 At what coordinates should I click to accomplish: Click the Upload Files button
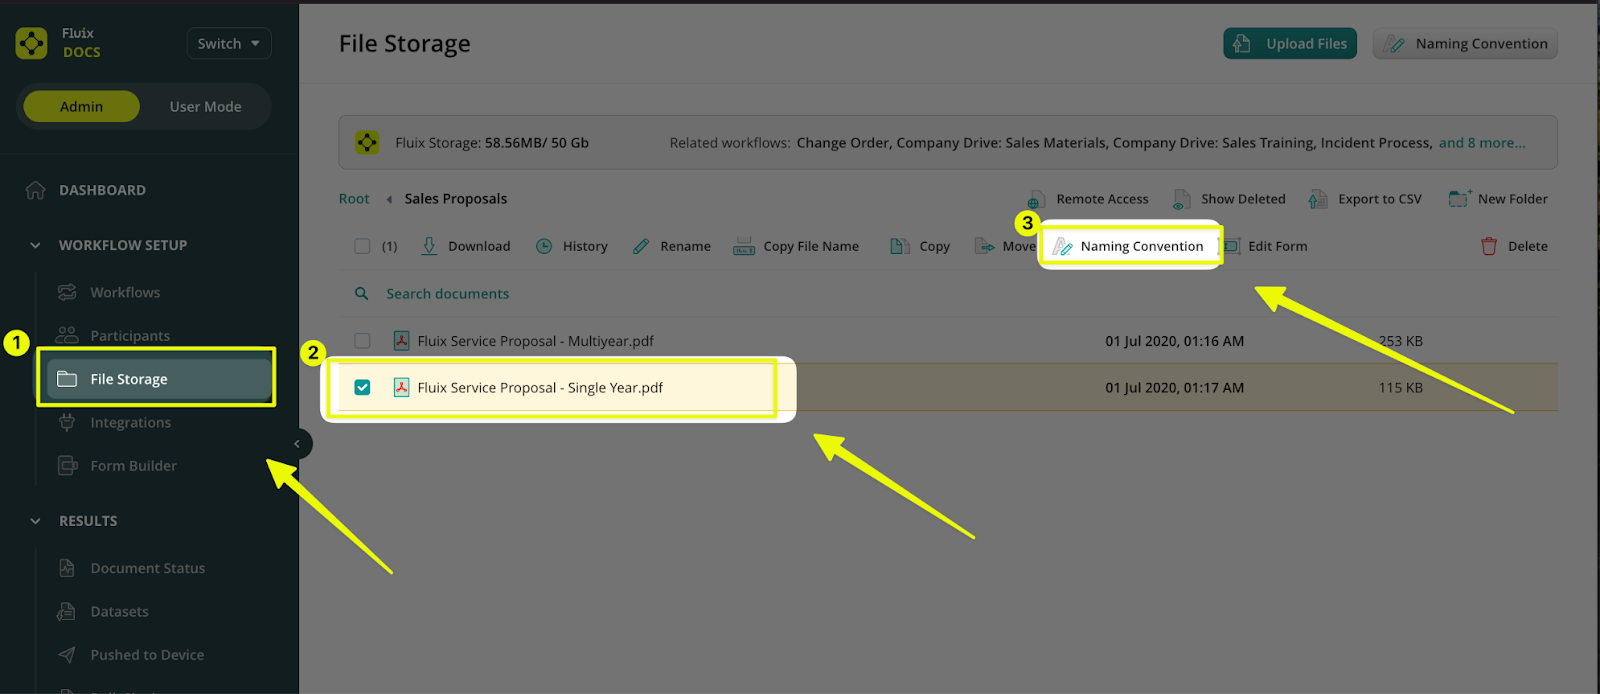click(x=1289, y=44)
